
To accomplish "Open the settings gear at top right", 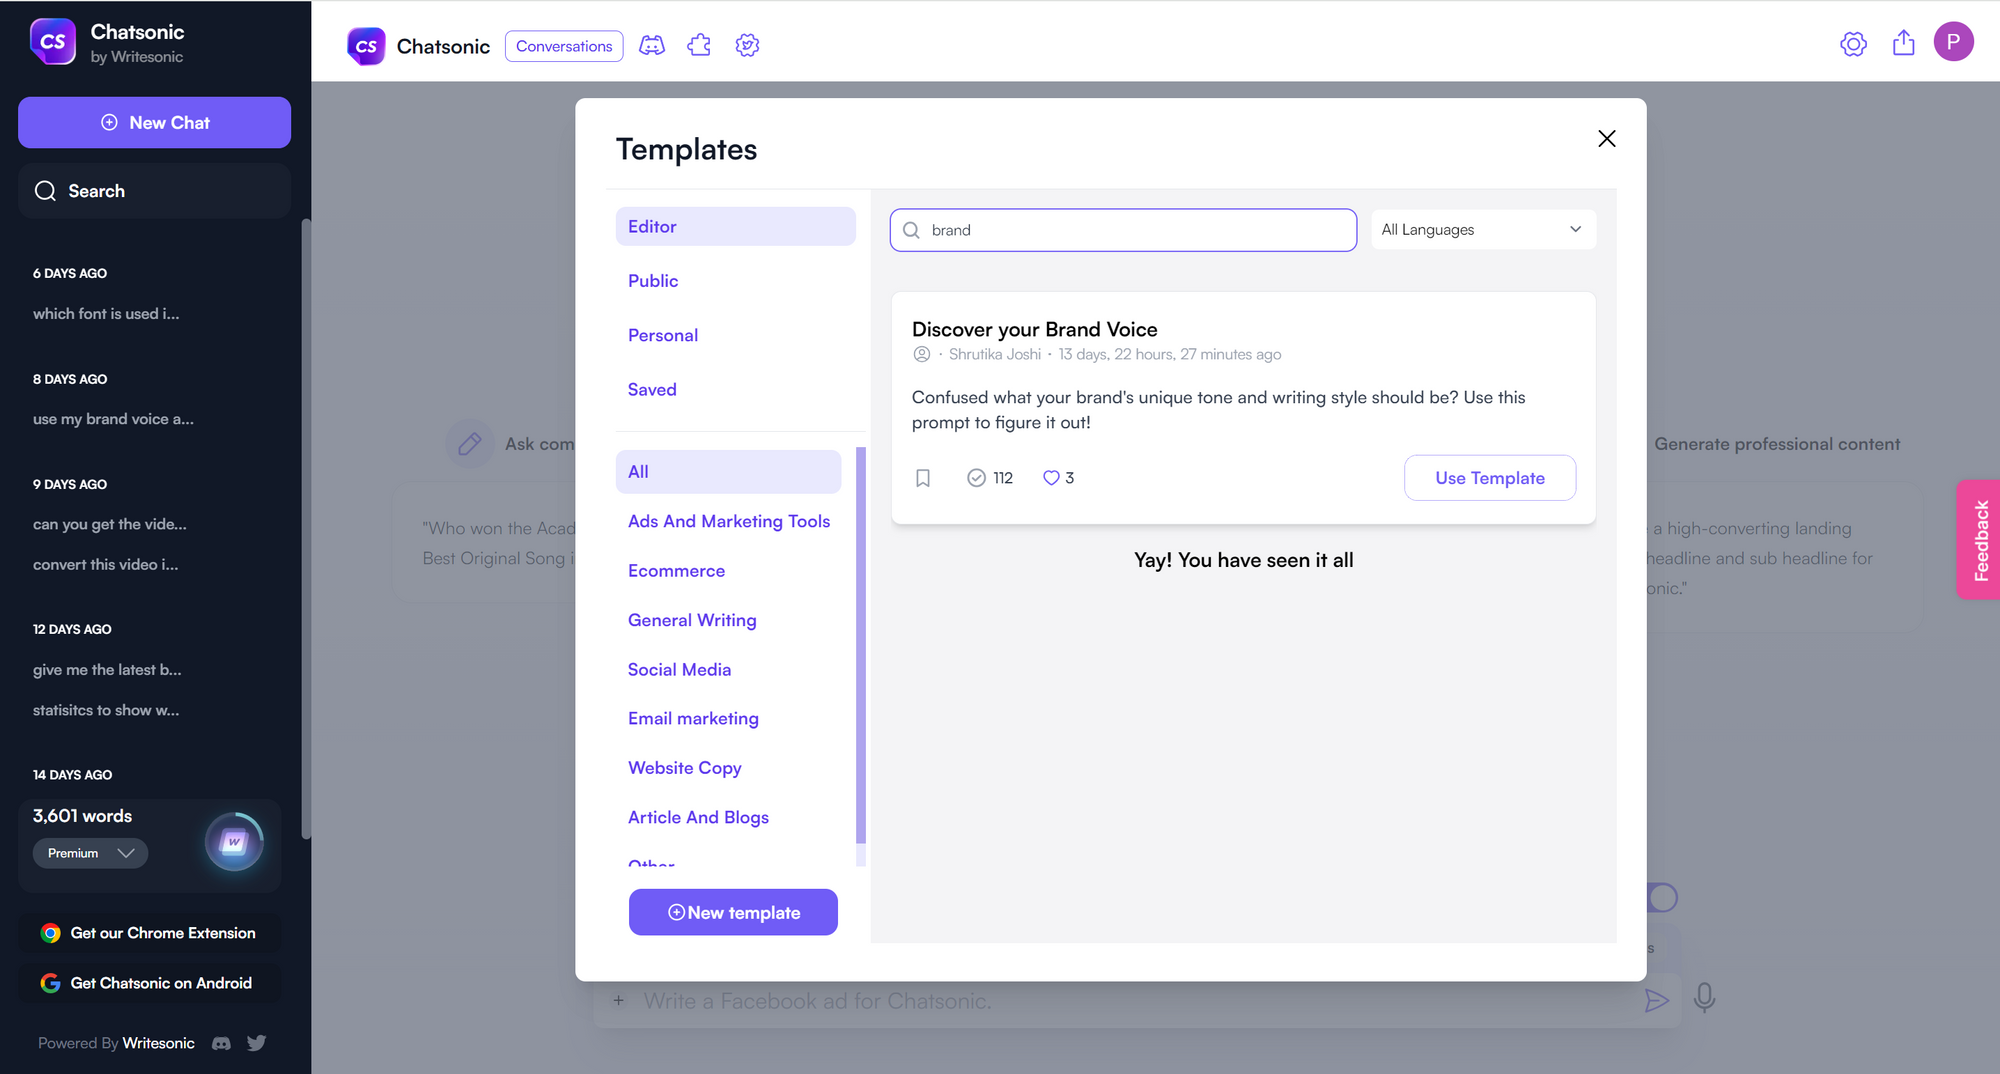I will tap(1853, 44).
